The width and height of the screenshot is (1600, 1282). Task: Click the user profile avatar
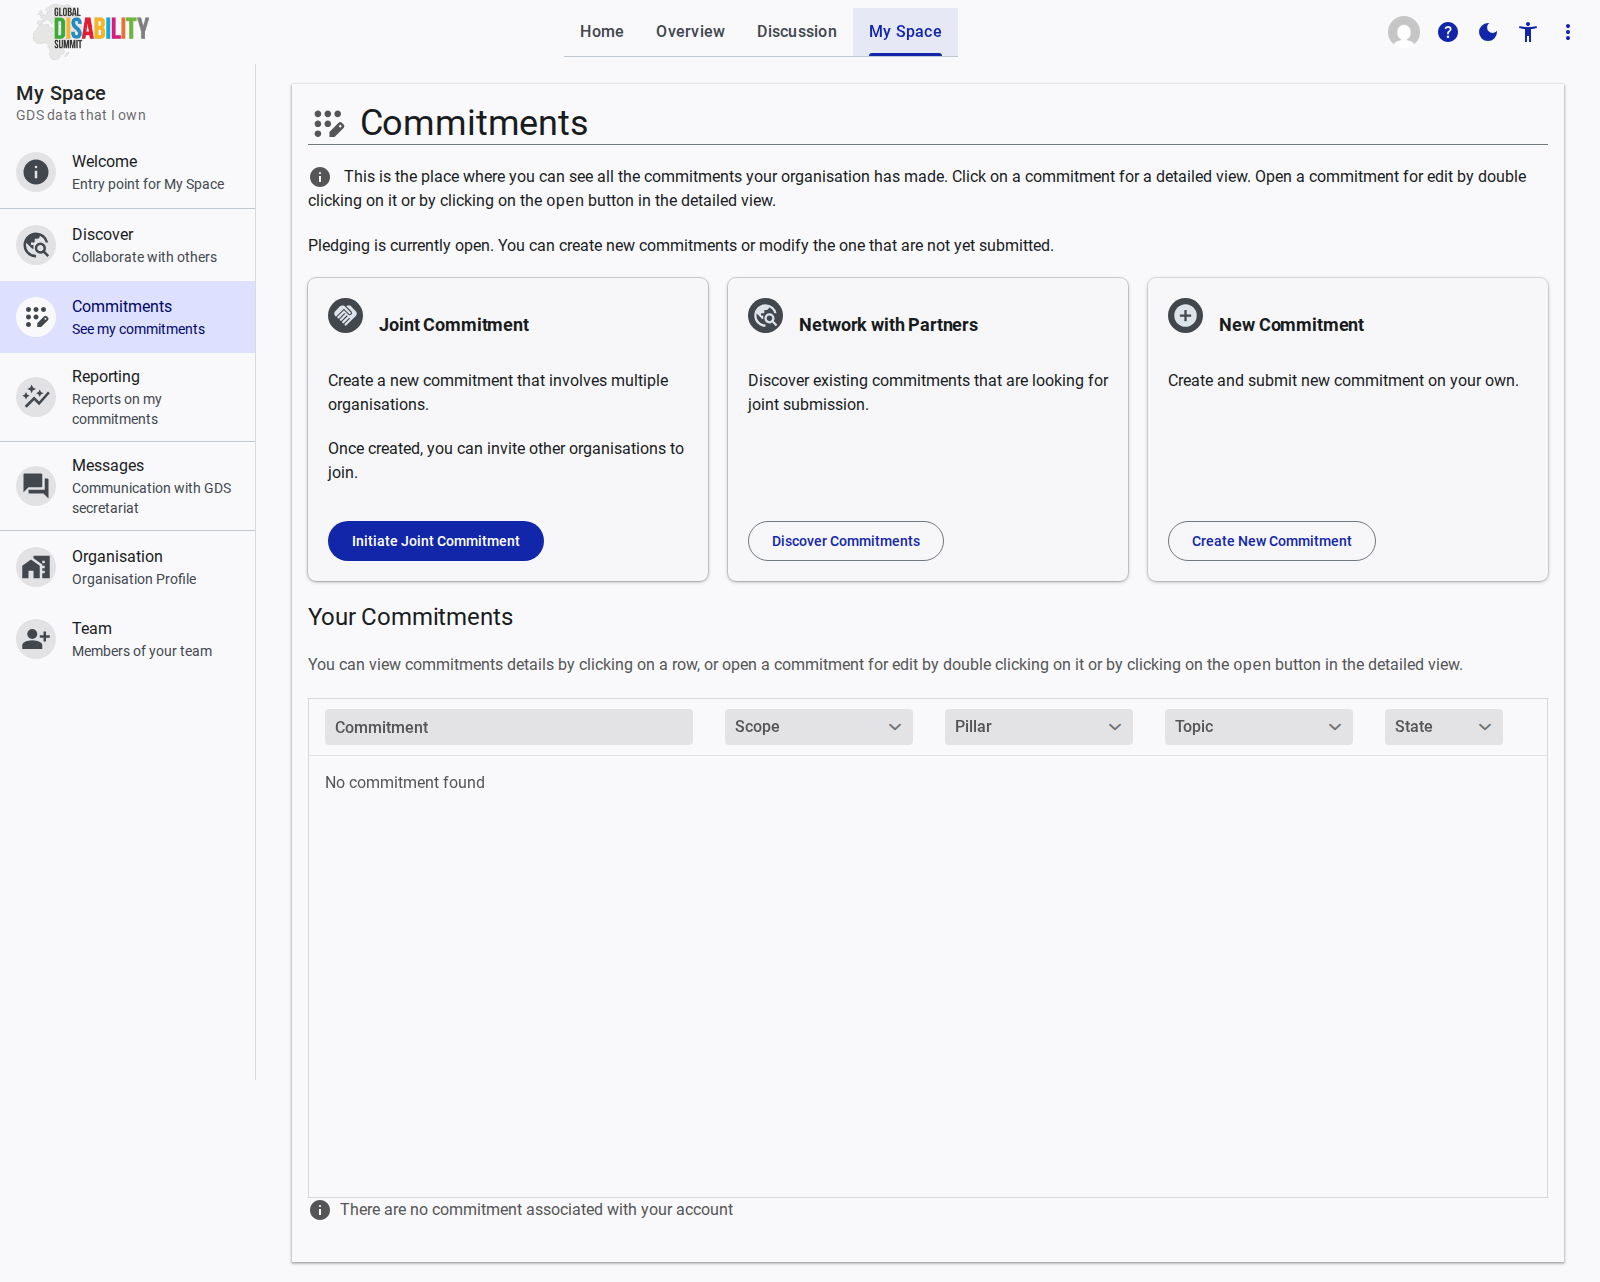click(1403, 32)
